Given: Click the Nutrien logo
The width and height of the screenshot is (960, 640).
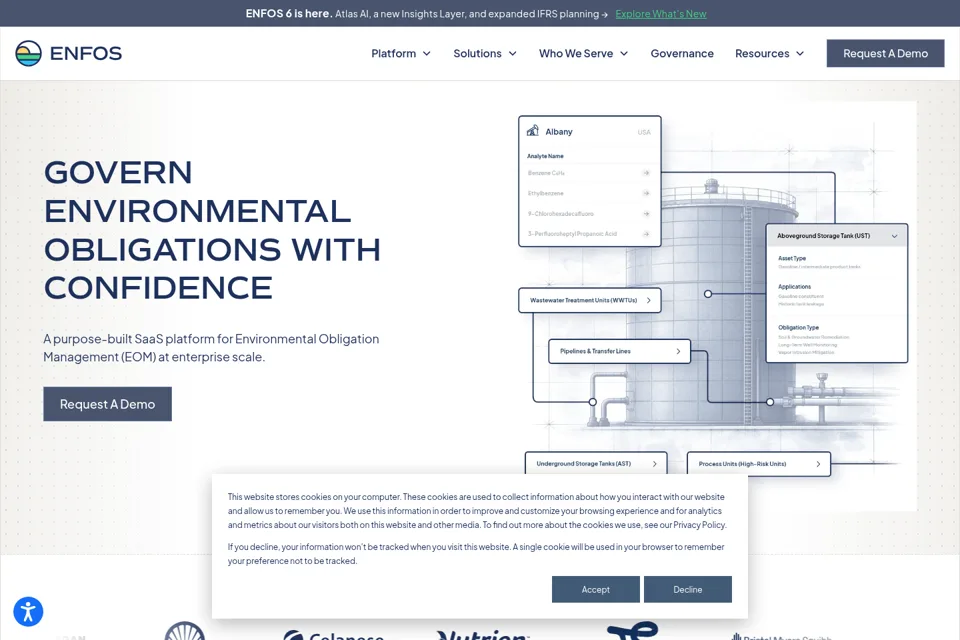Looking at the screenshot, I should pyautogui.click(x=482, y=634).
